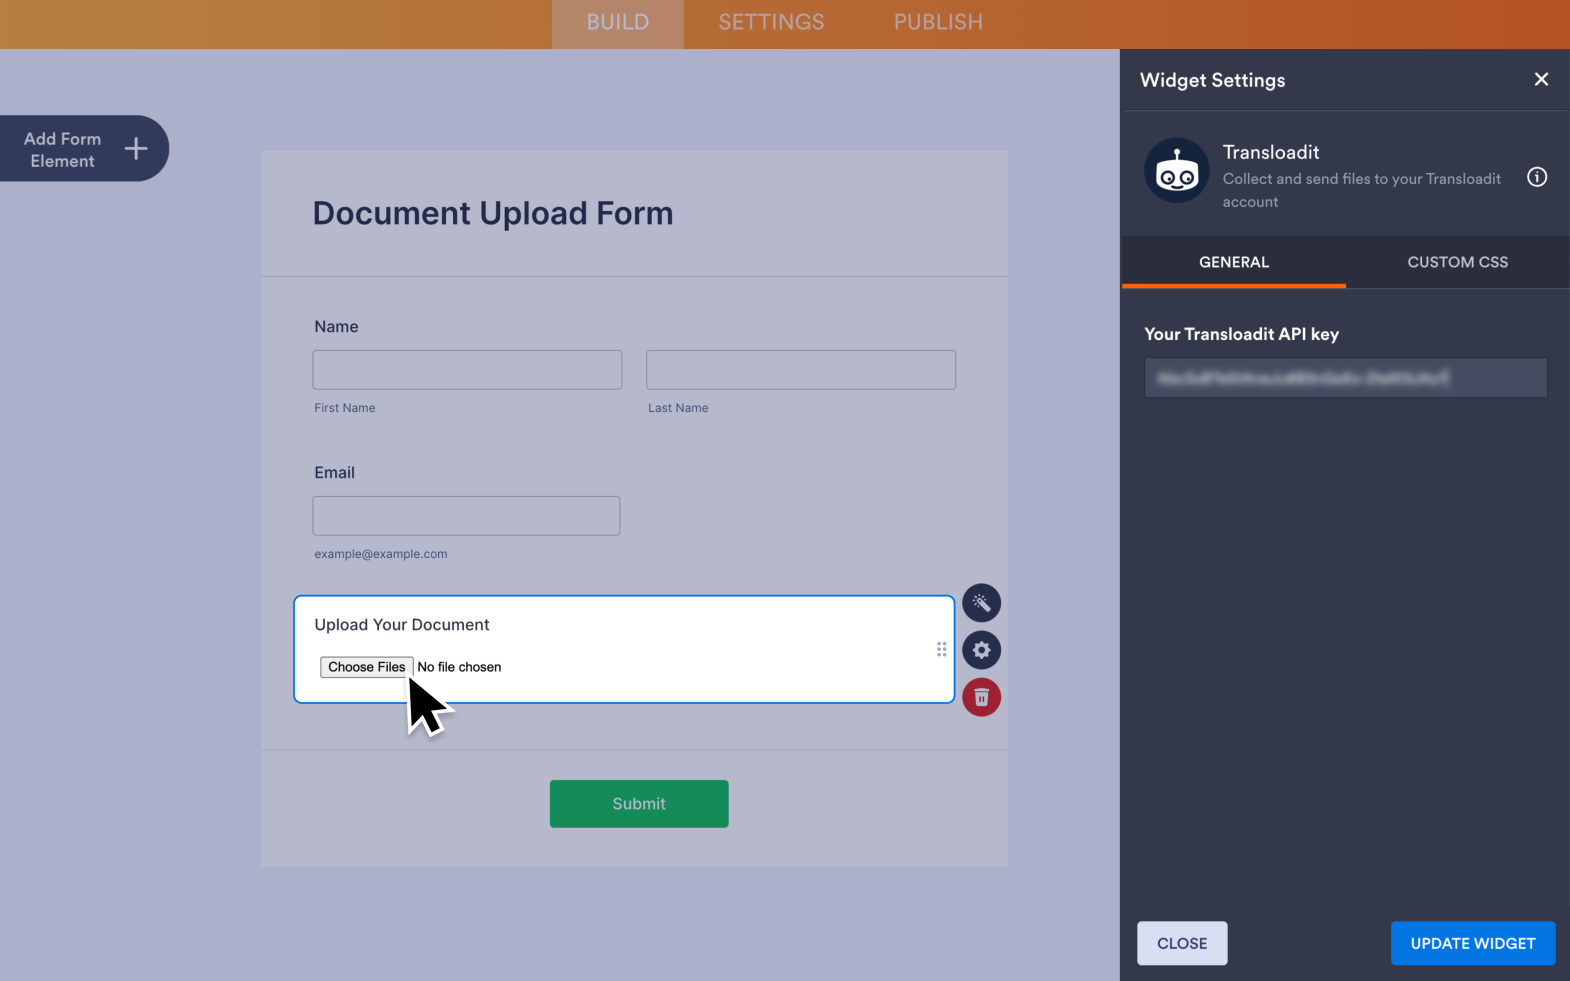Switch to the BUILD tab
Viewport: 1570px width, 981px height.
(617, 23)
